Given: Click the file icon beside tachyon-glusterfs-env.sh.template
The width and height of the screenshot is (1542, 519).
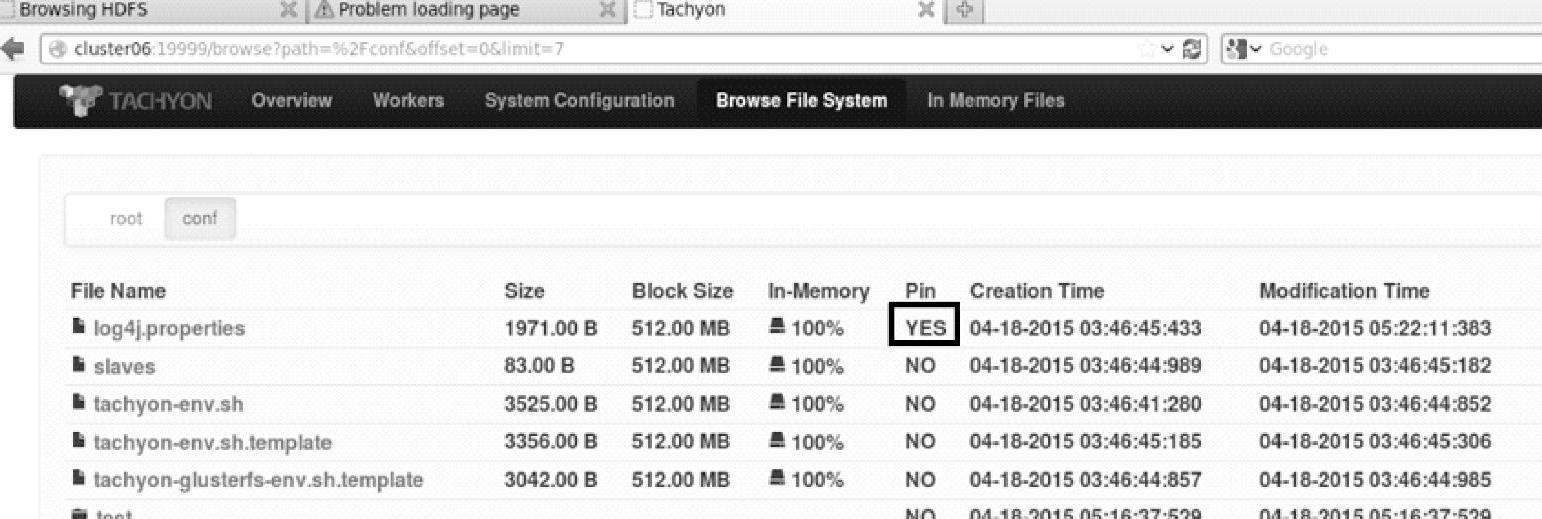Looking at the screenshot, I should [x=78, y=479].
